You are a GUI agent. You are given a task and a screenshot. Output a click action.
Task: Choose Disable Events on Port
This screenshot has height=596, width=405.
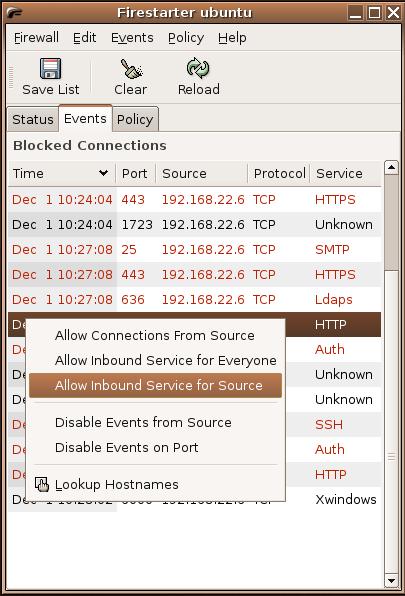127,447
